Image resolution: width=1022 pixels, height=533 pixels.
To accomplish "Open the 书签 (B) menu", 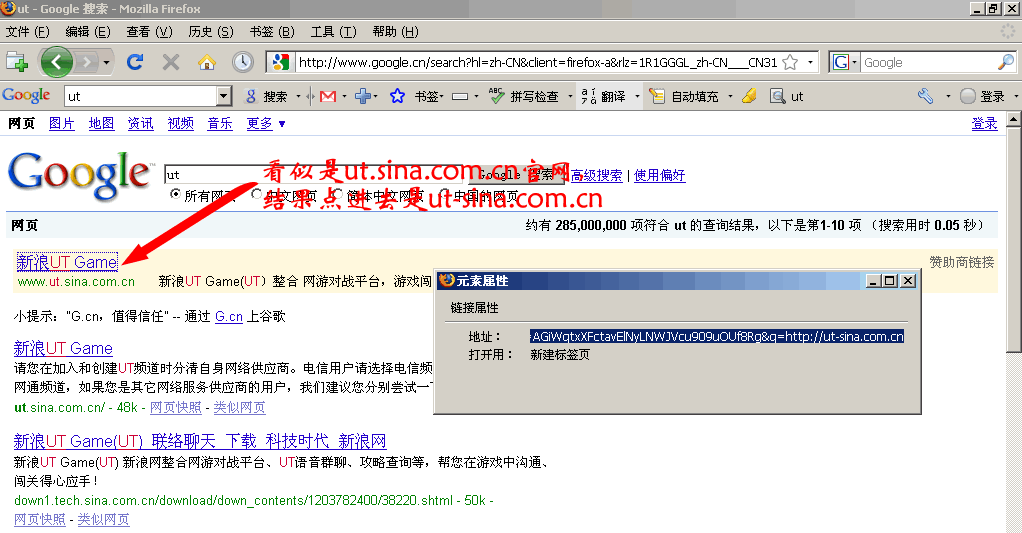I will (x=272, y=31).
